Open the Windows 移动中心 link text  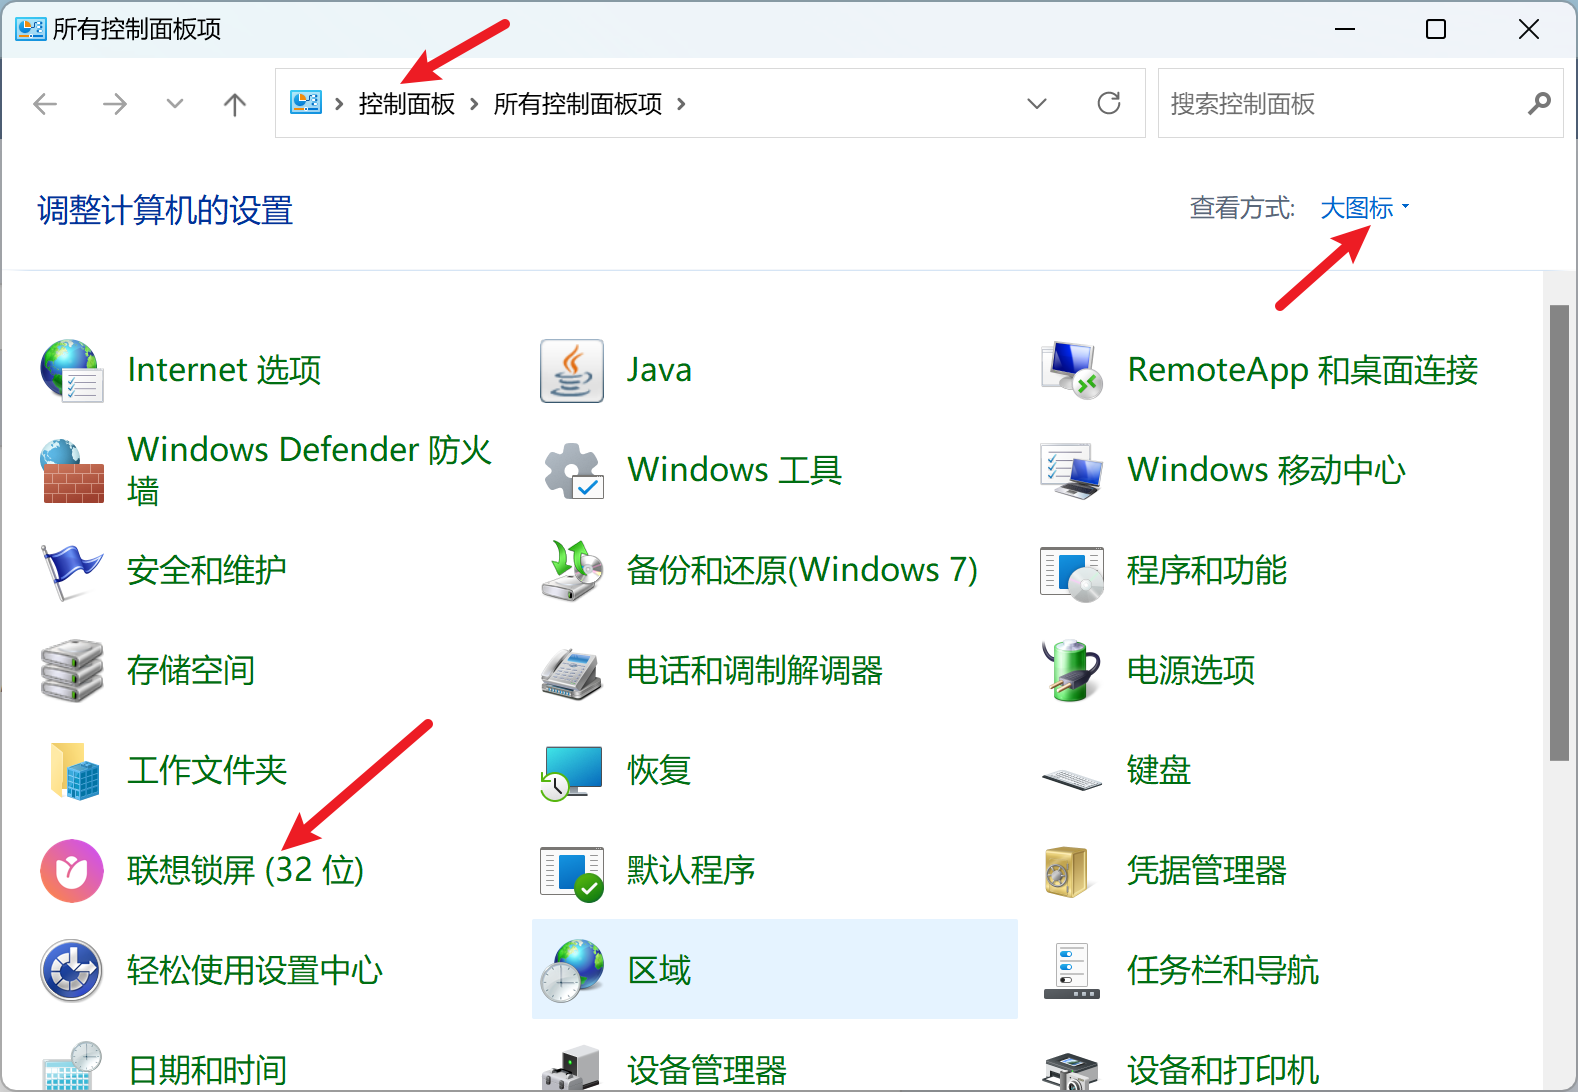(1267, 470)
